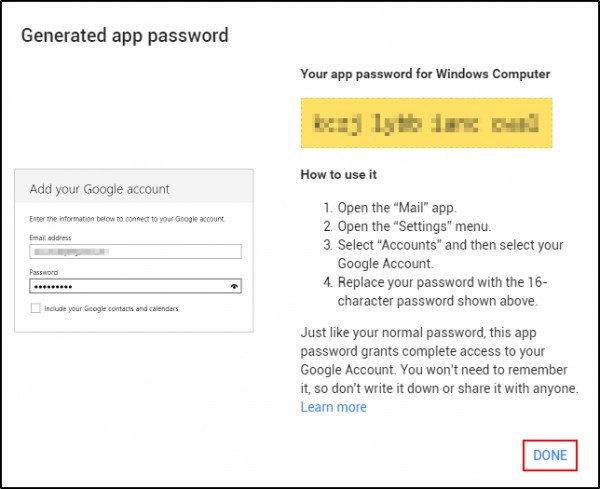Image resolution: width=600 pixels, height=489 pixels.
Task: Open the Learn more link
Action: pos(333,407)
